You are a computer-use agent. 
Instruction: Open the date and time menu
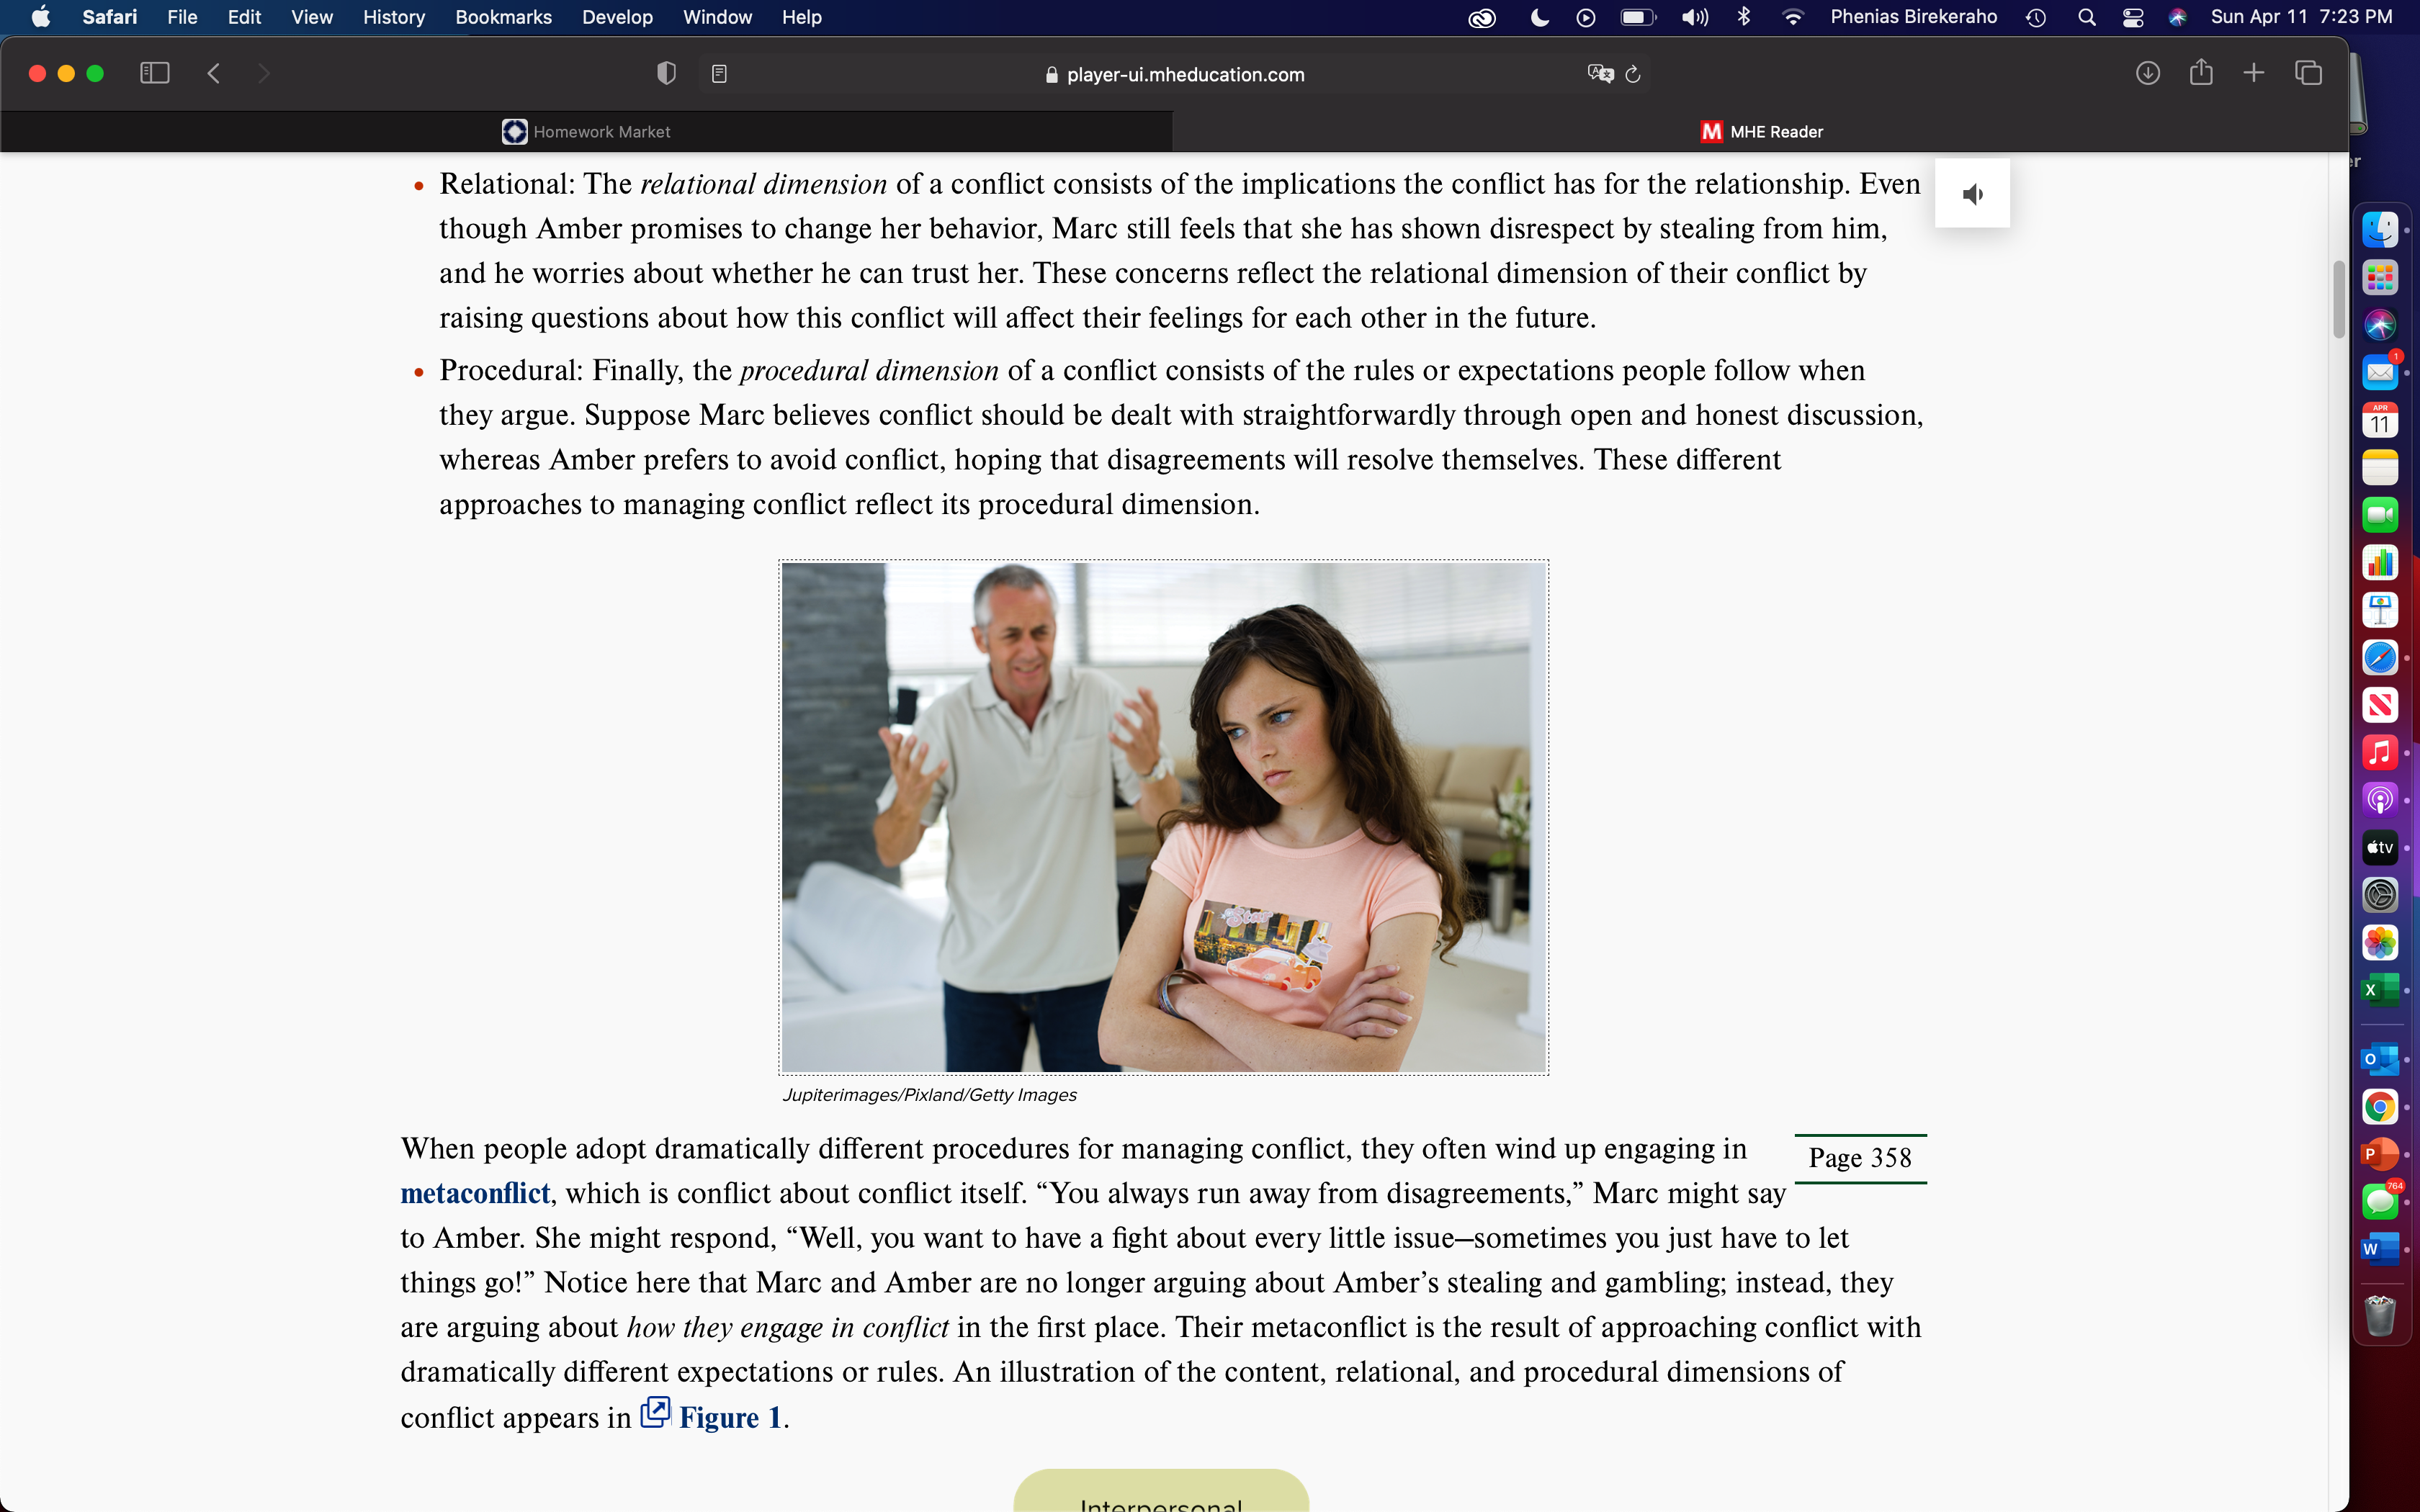pos(2302,17)
